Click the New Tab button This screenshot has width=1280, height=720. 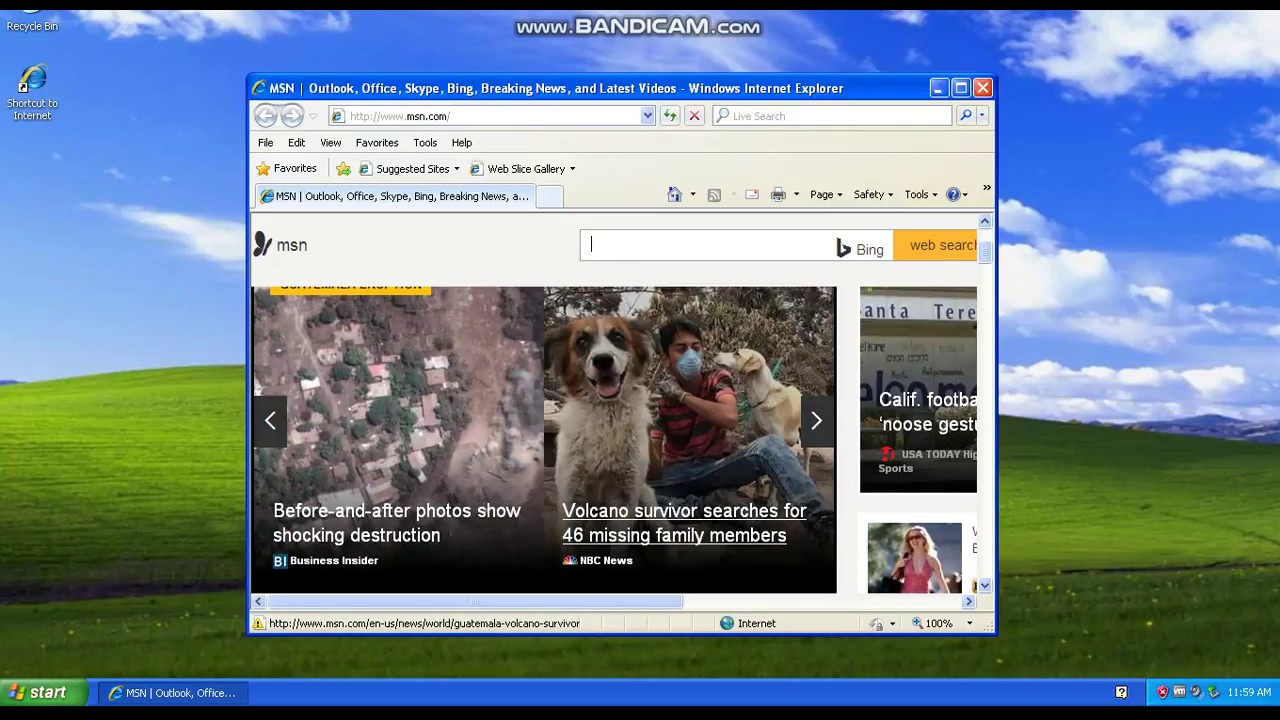(550, 196)
